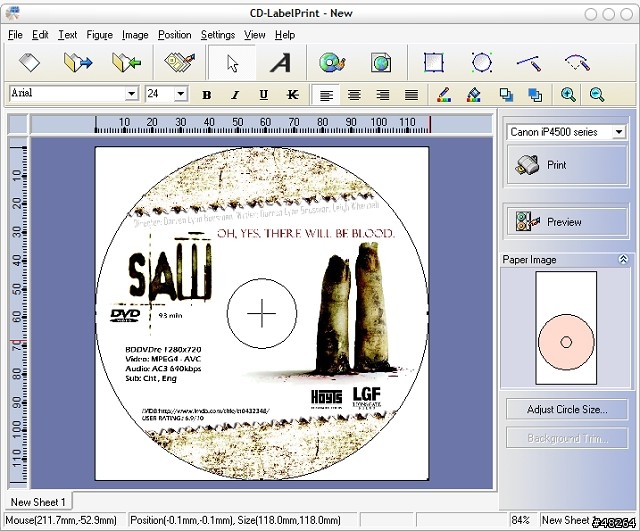Click the Print button
Viewport: 640px width, 531px height.
point(567,165)
